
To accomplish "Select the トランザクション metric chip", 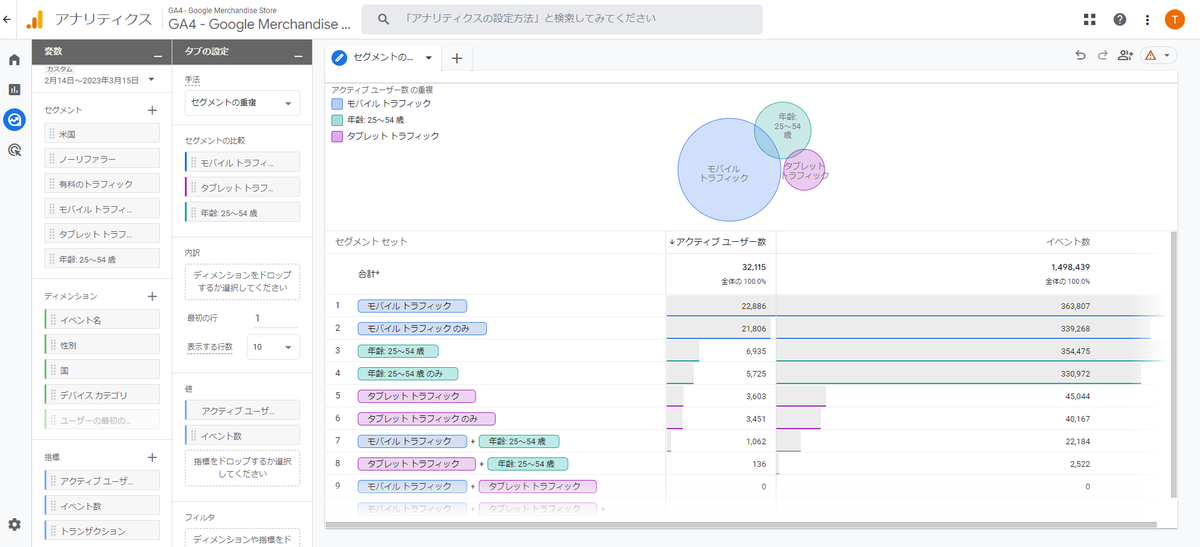I will [102, 531].
